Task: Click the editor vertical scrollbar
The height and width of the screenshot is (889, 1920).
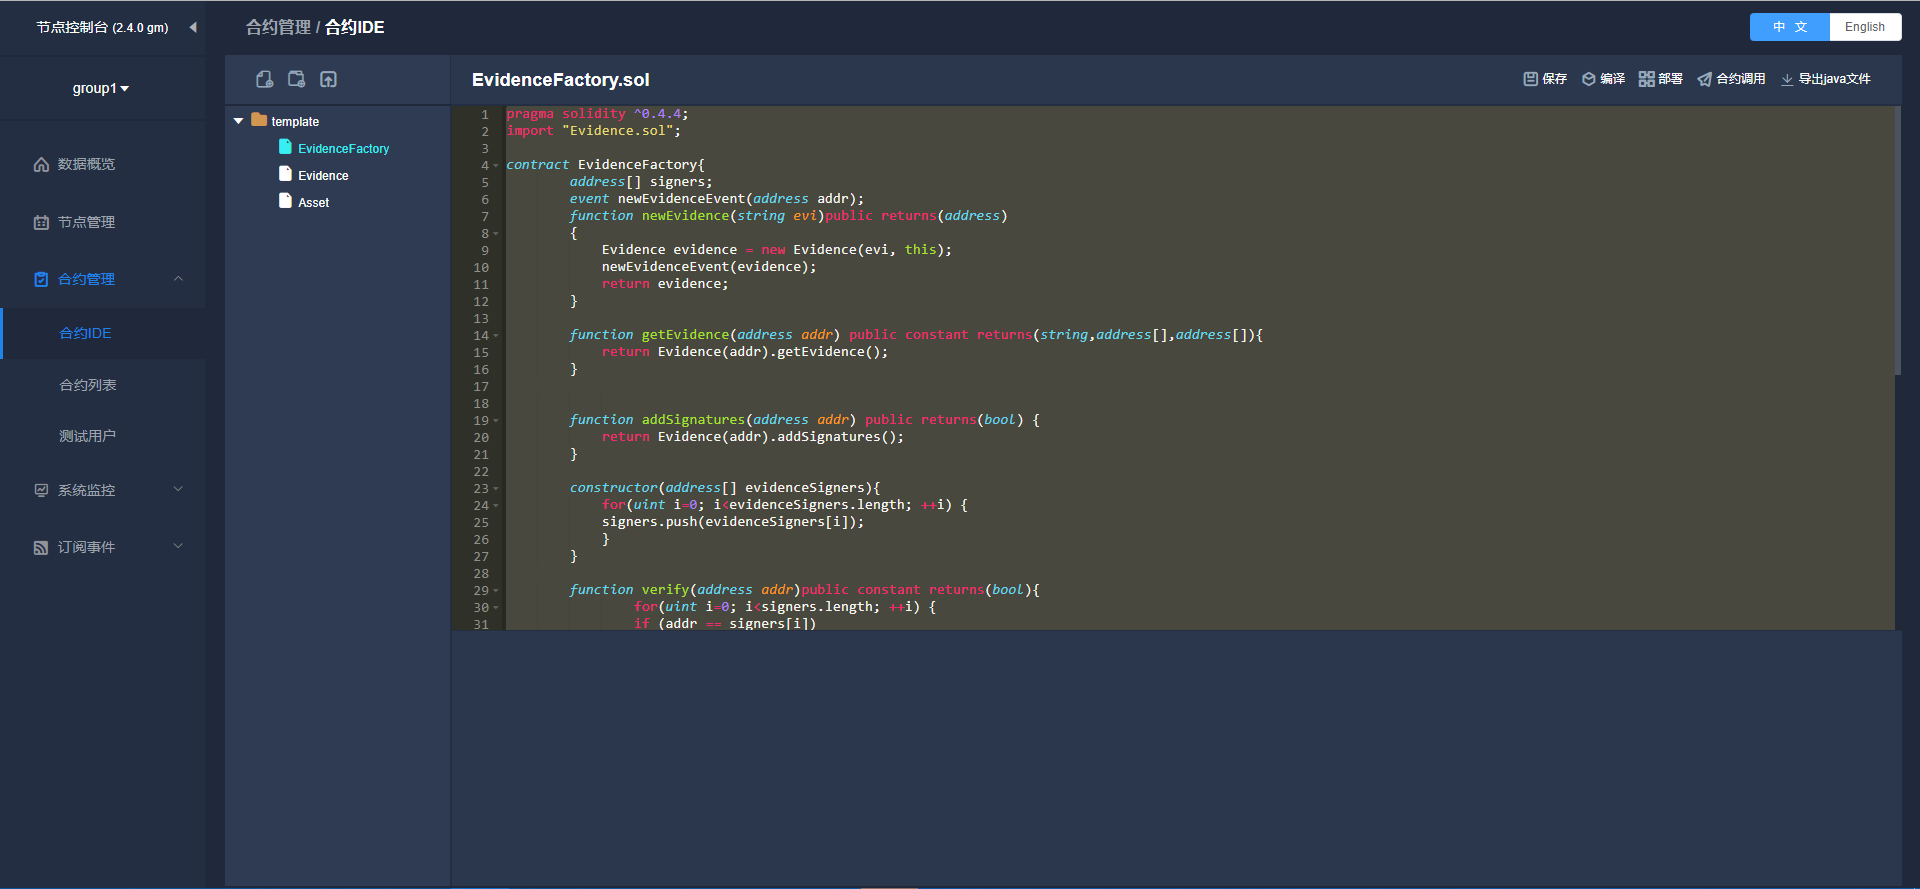Action: [x=1898, y=240]
